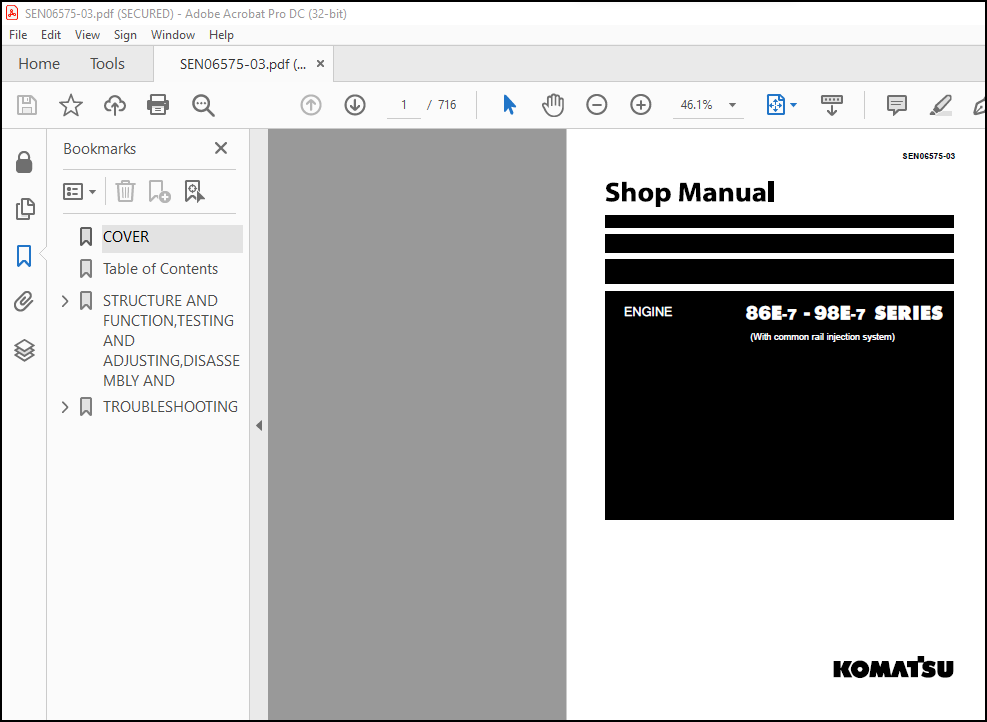Open the Window menu

pyautogui.click(x=172, y=35)
